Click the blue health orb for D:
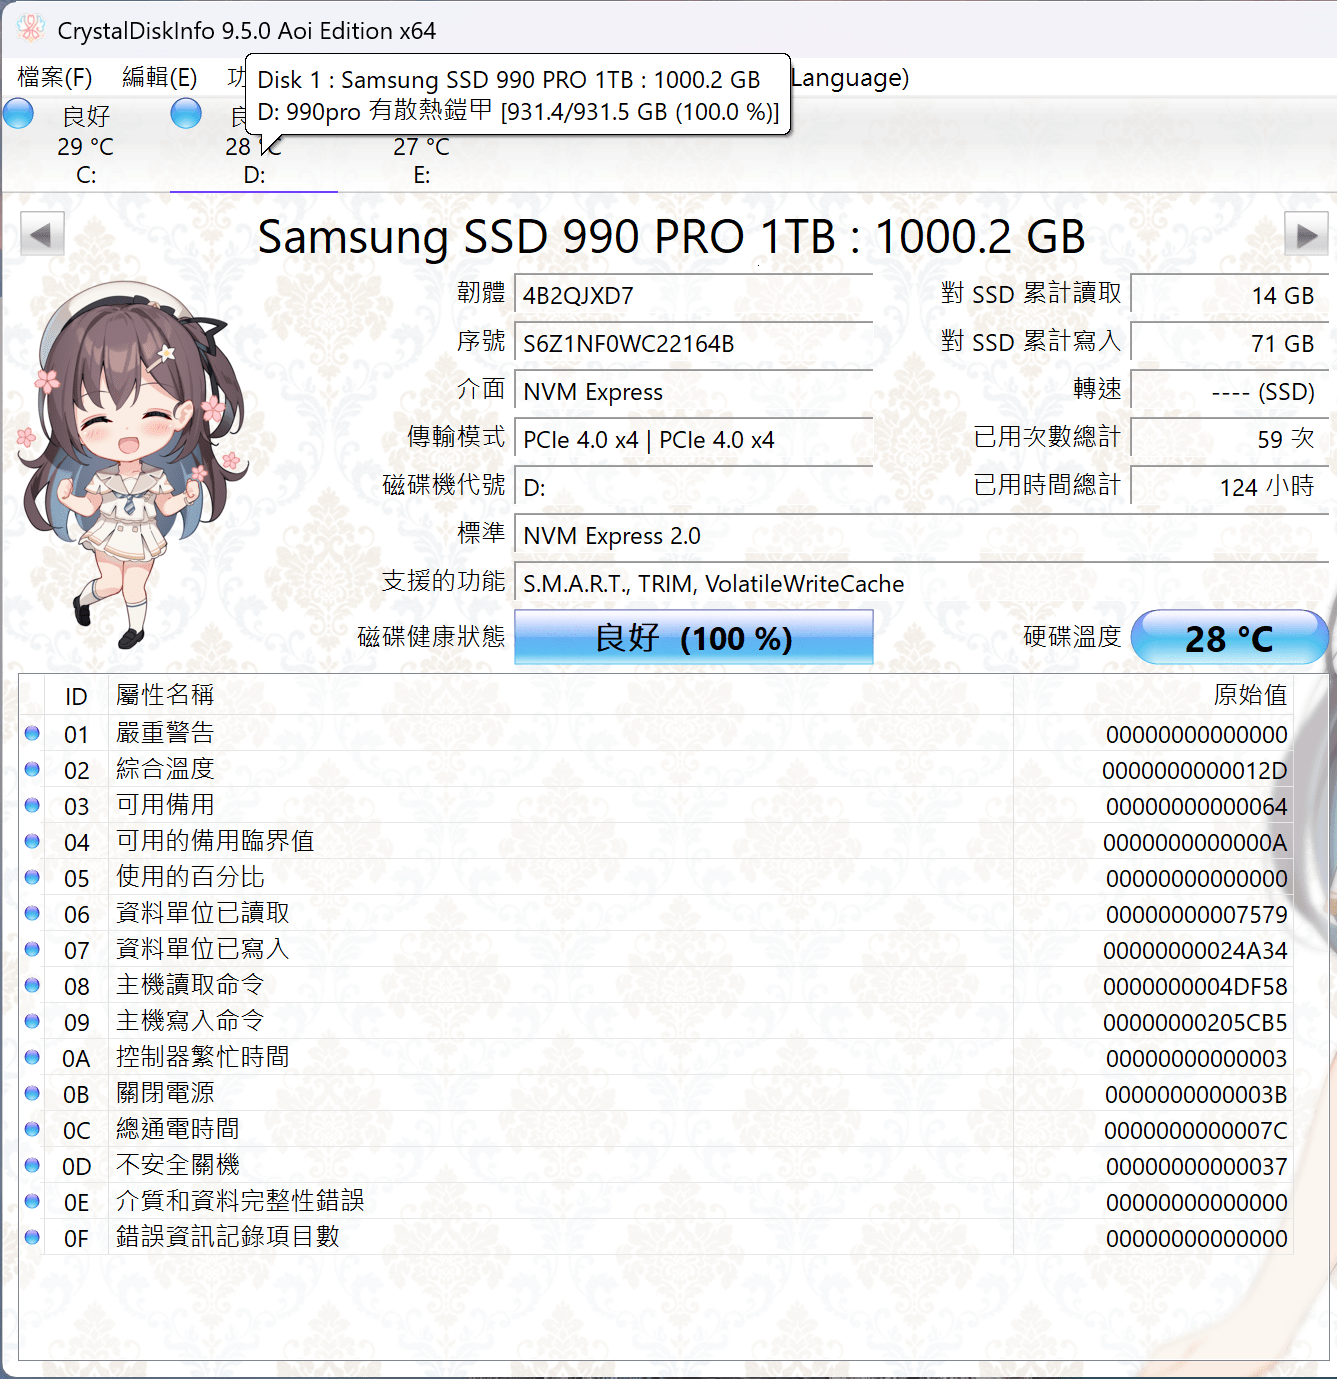Image resolution: width=1337 pixels, height=1379 pixels. point(186,114)
